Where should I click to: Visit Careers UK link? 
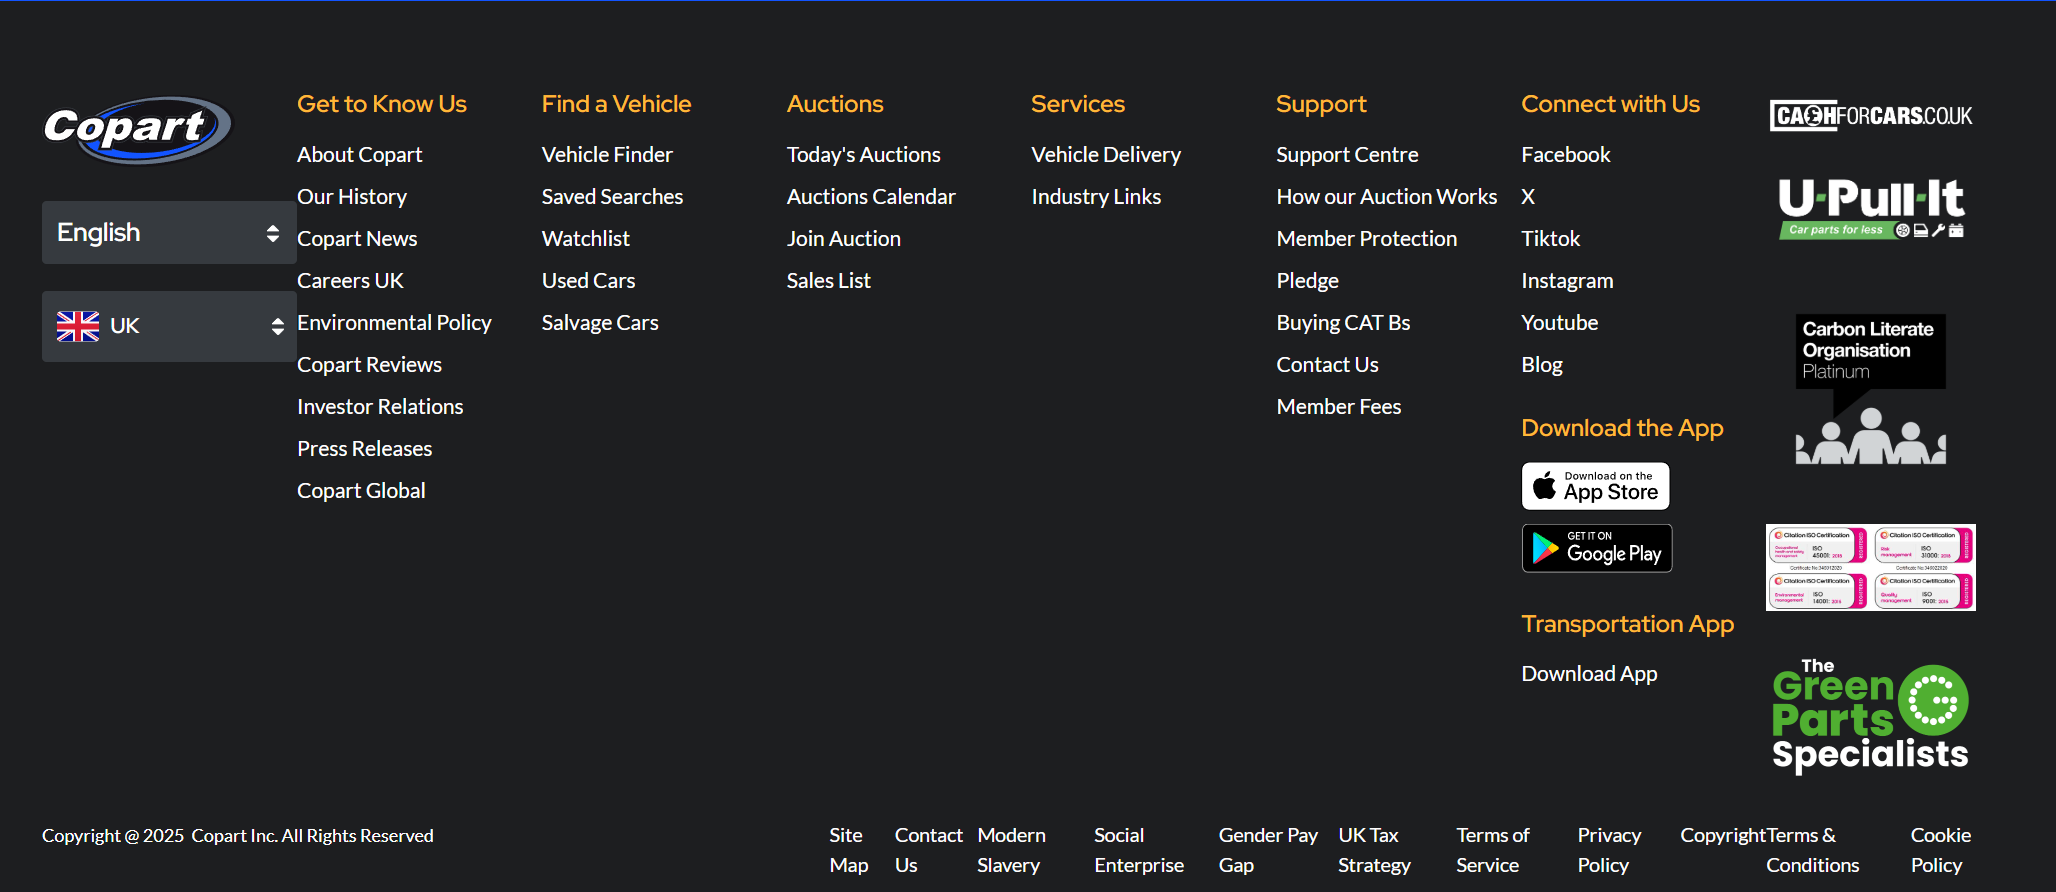350,281
